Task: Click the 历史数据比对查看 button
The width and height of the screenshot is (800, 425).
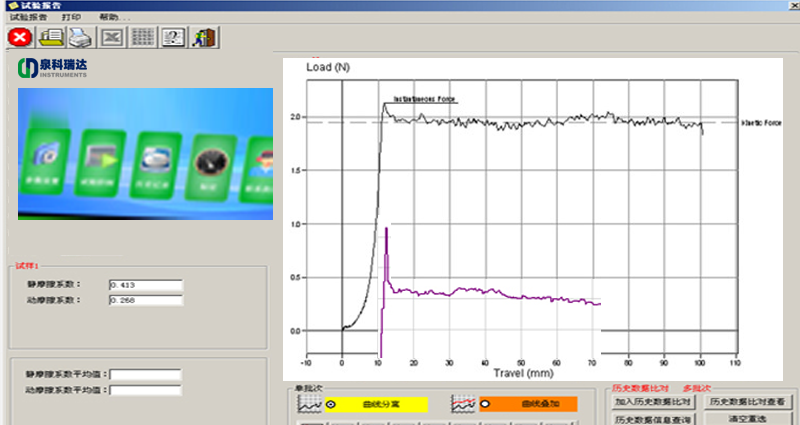Action: point(750,401)
